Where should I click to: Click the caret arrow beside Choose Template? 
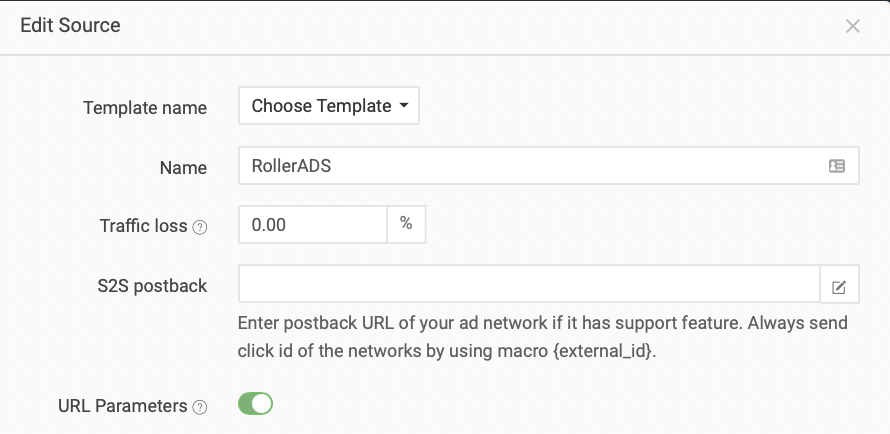[x=404, y=106]
